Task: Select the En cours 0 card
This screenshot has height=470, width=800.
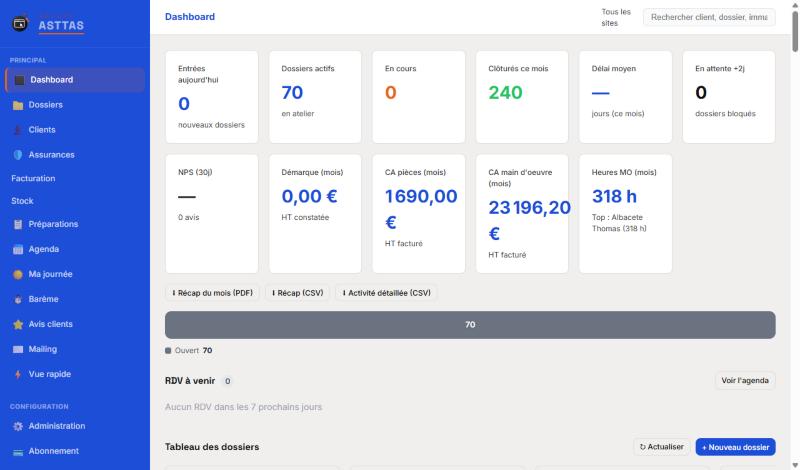Action: click(418, 97)
